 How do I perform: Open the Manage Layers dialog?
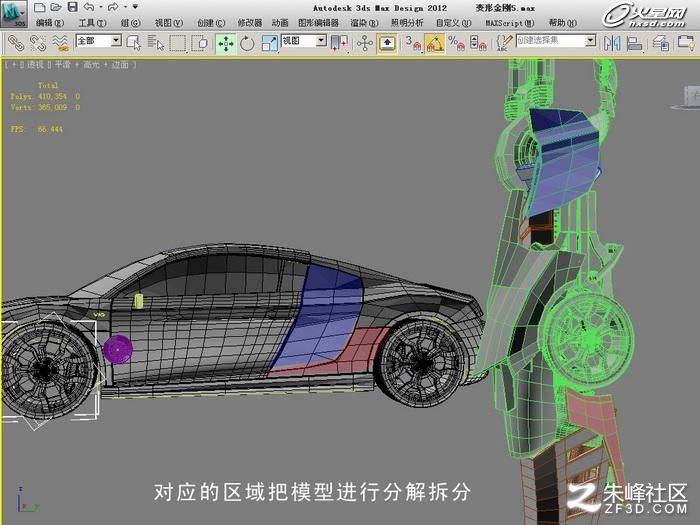point(661,44)
